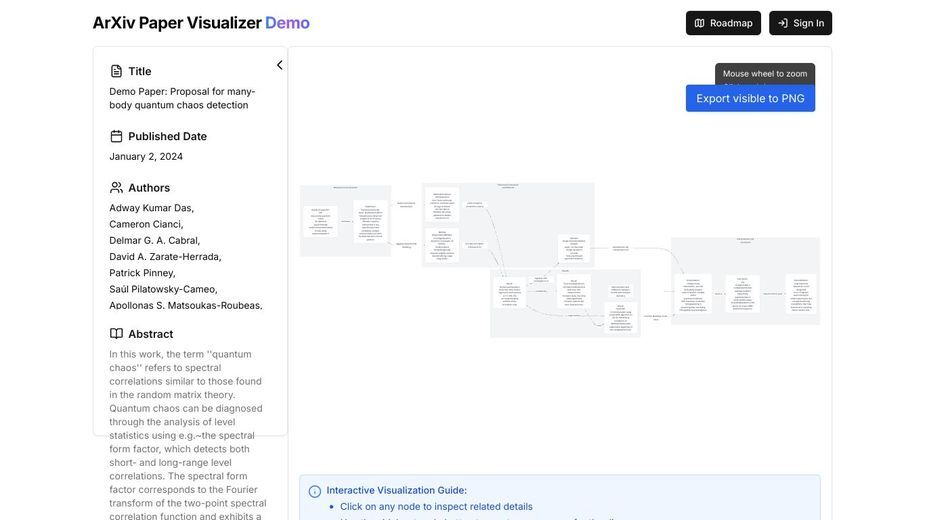Image resolution: width=925 pixels, height=520 pixels.
Task: Click the Demo label in the header
Action: pyautogui.click(x=287, y=22)
